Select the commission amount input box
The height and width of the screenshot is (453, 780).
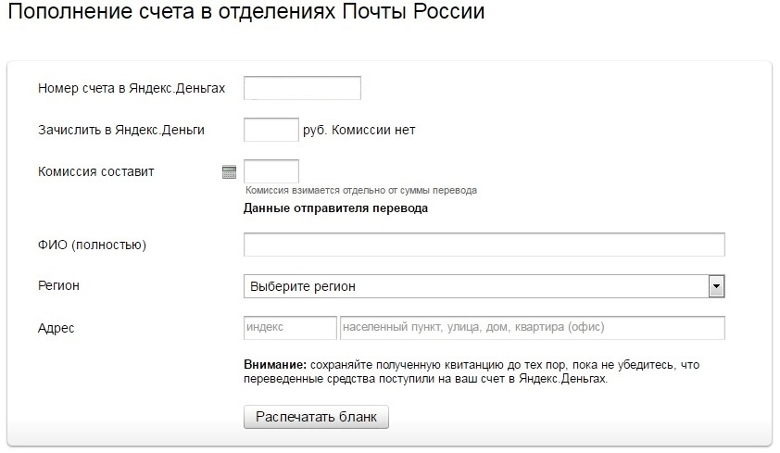click(271, 171)
